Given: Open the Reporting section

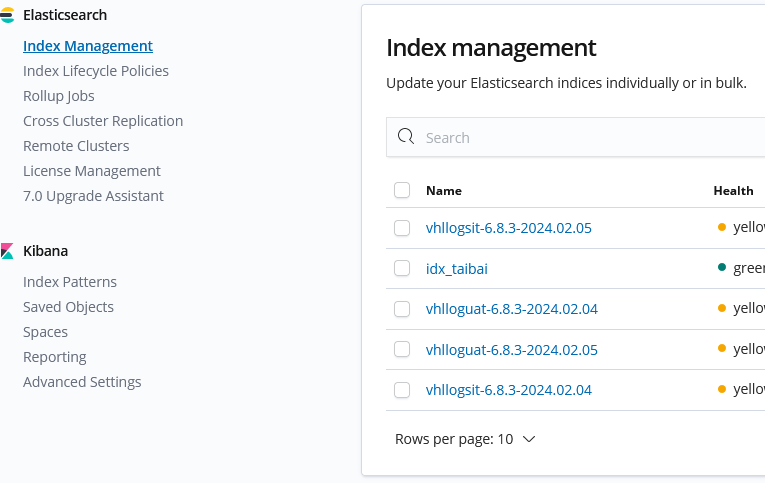Looking at the screenshot, I should pos(55,357).
